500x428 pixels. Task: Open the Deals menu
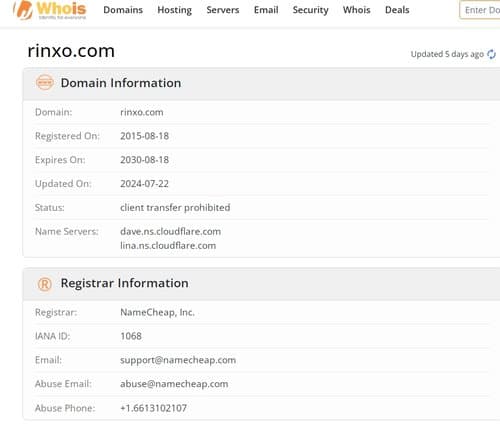397,10
